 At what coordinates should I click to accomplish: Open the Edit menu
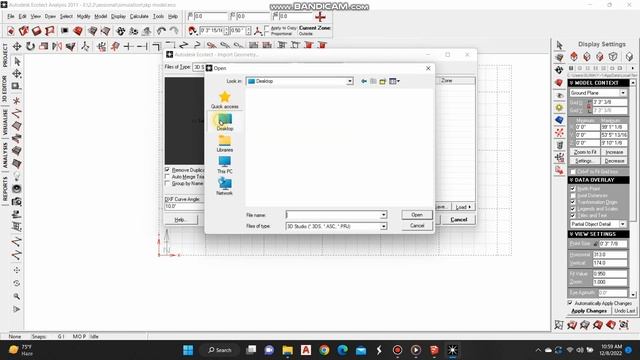[x=22, y=16]
